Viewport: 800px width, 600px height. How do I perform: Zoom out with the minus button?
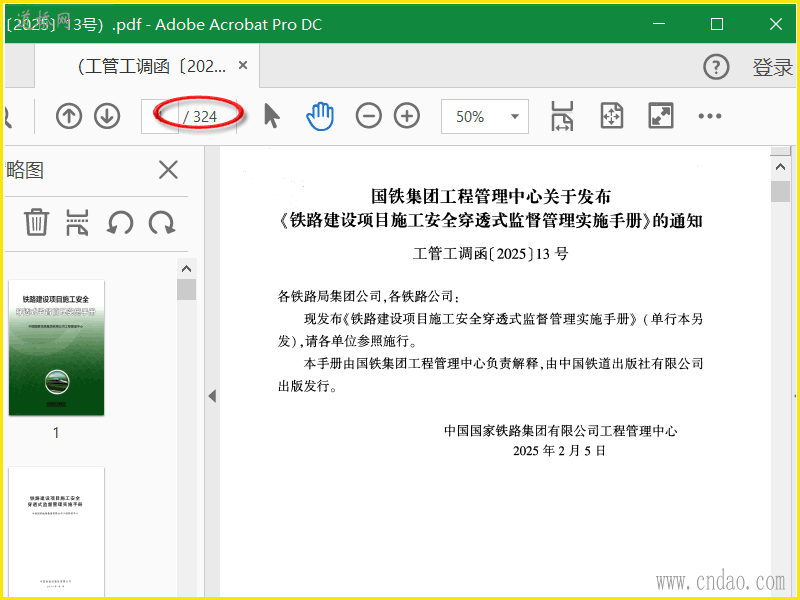point(368,116)
